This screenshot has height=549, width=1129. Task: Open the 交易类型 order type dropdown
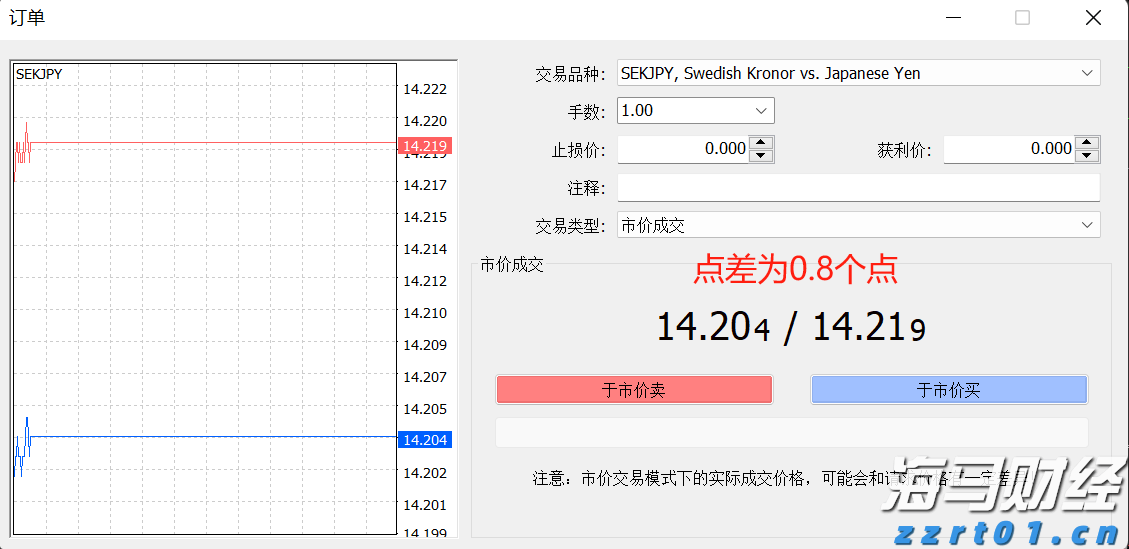[x=1087, y=226]
